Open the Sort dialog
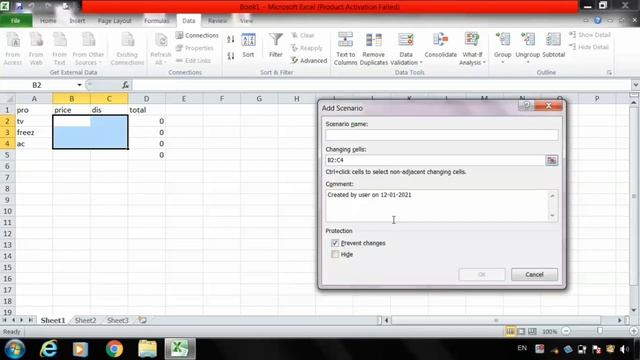The image size is (640, 360). point(248,45)
